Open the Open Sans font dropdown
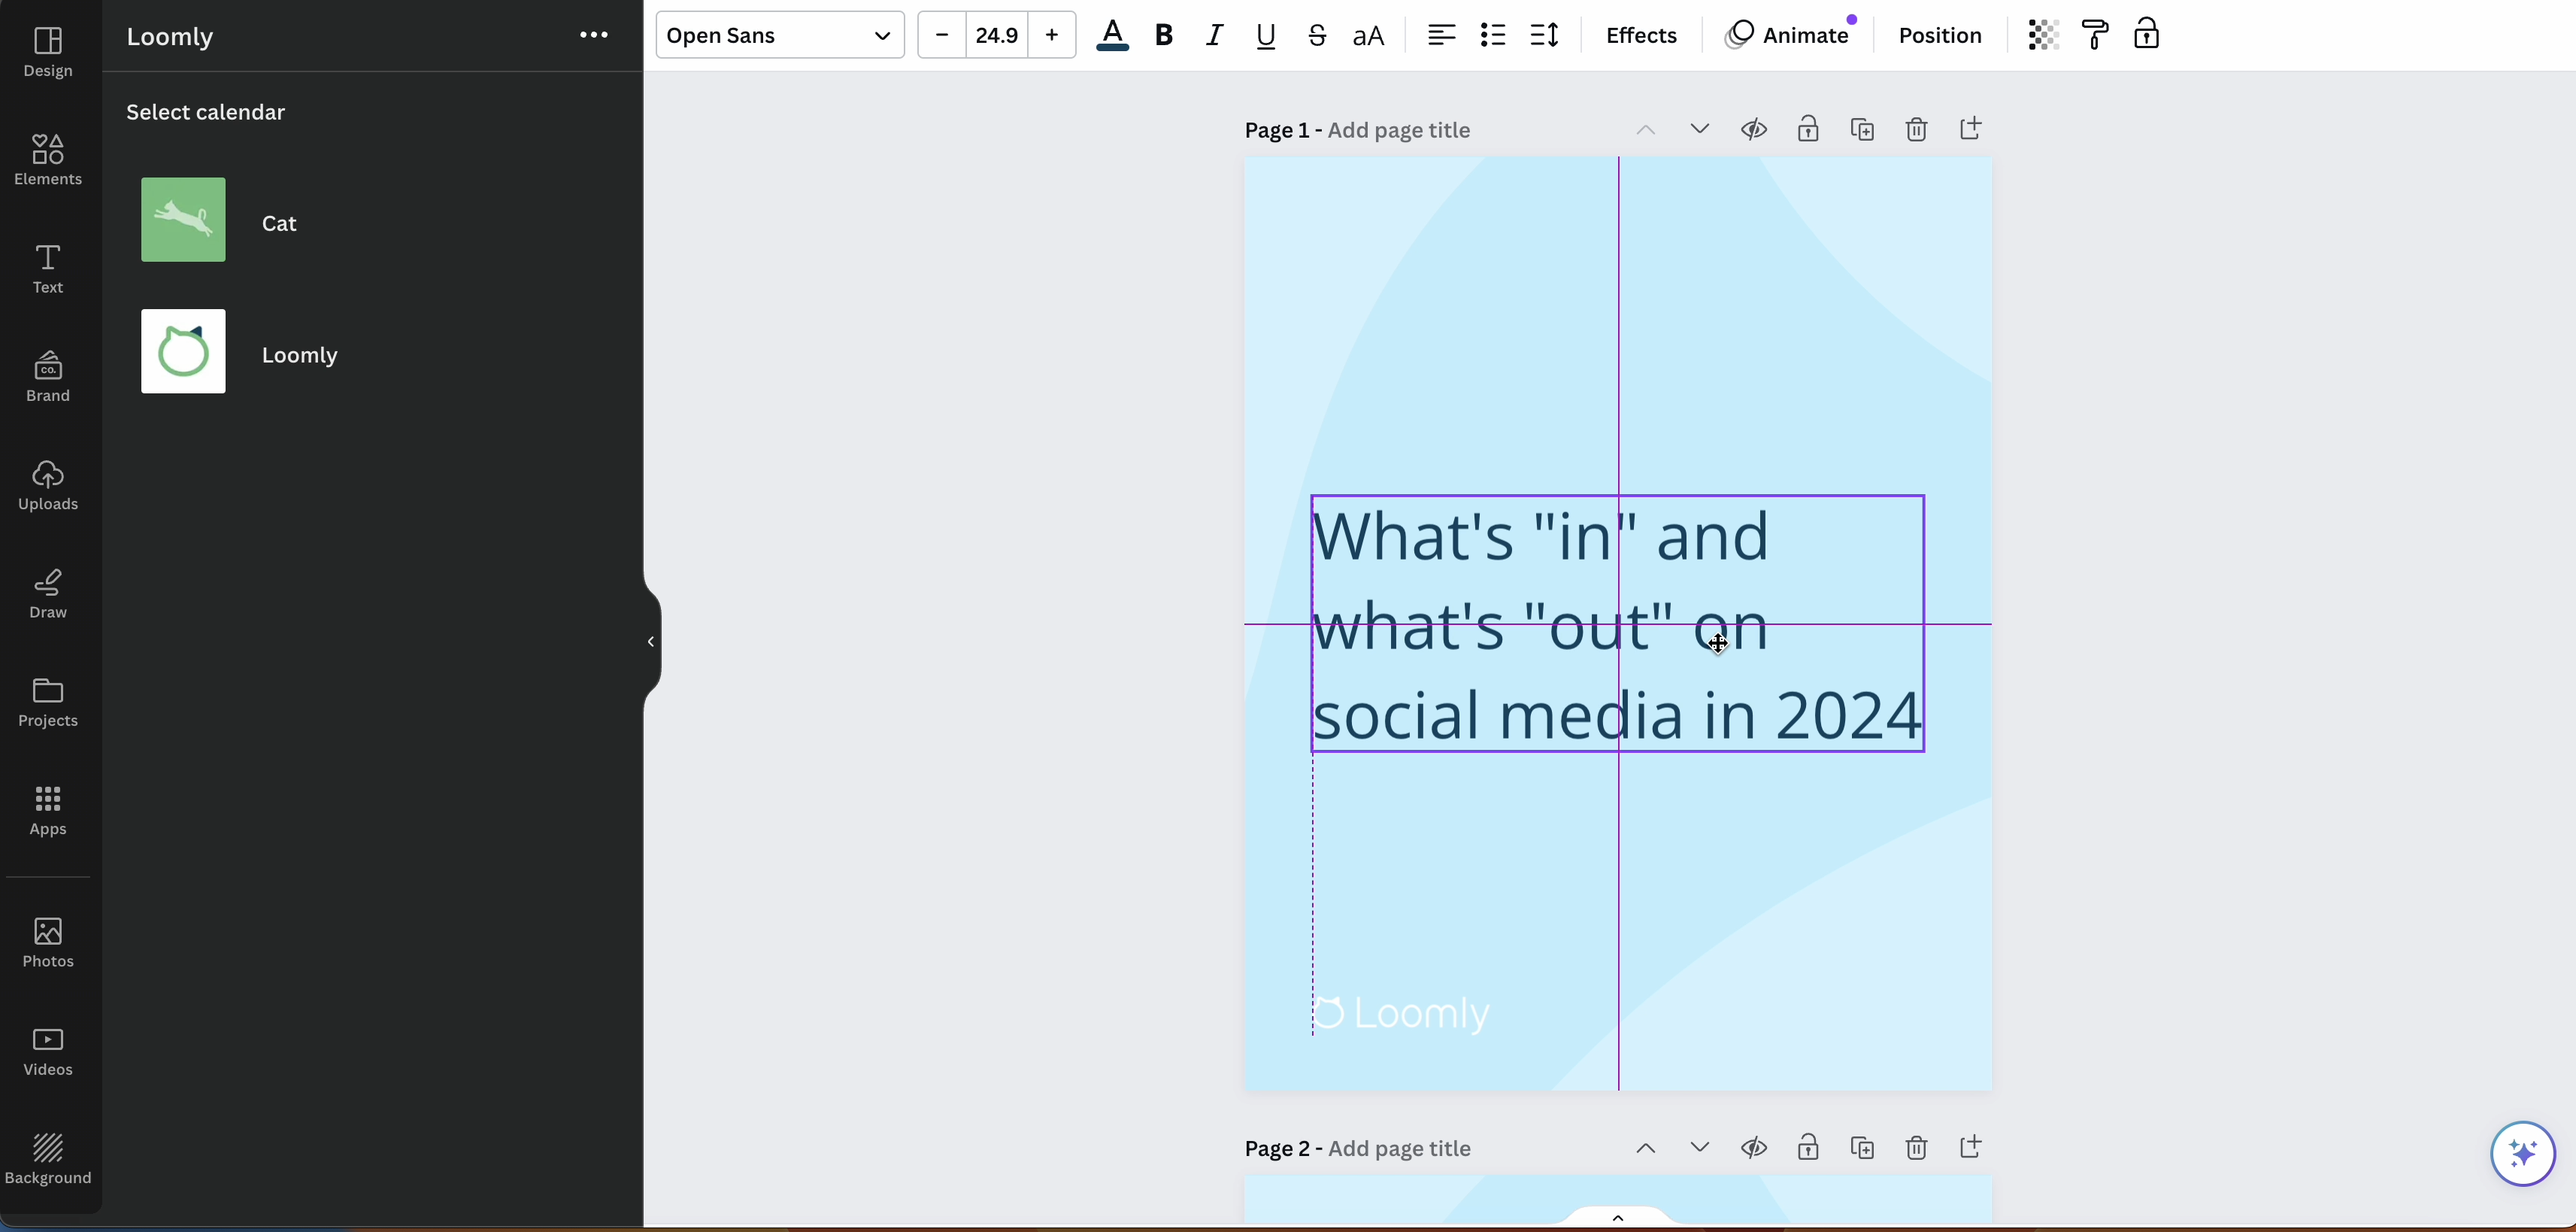 (779, 35)
